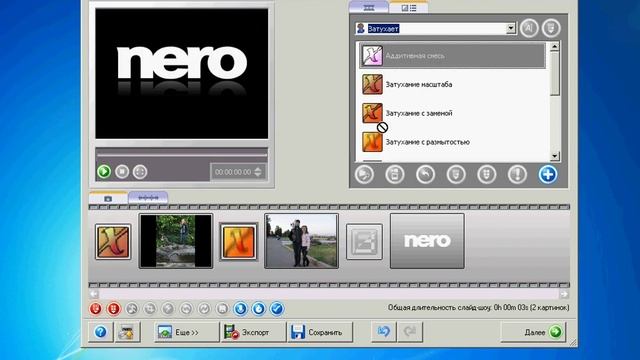Click the Затухание с размытостью transition icon
The height and width of the screenshot is (360, 640).
[372, 142]
